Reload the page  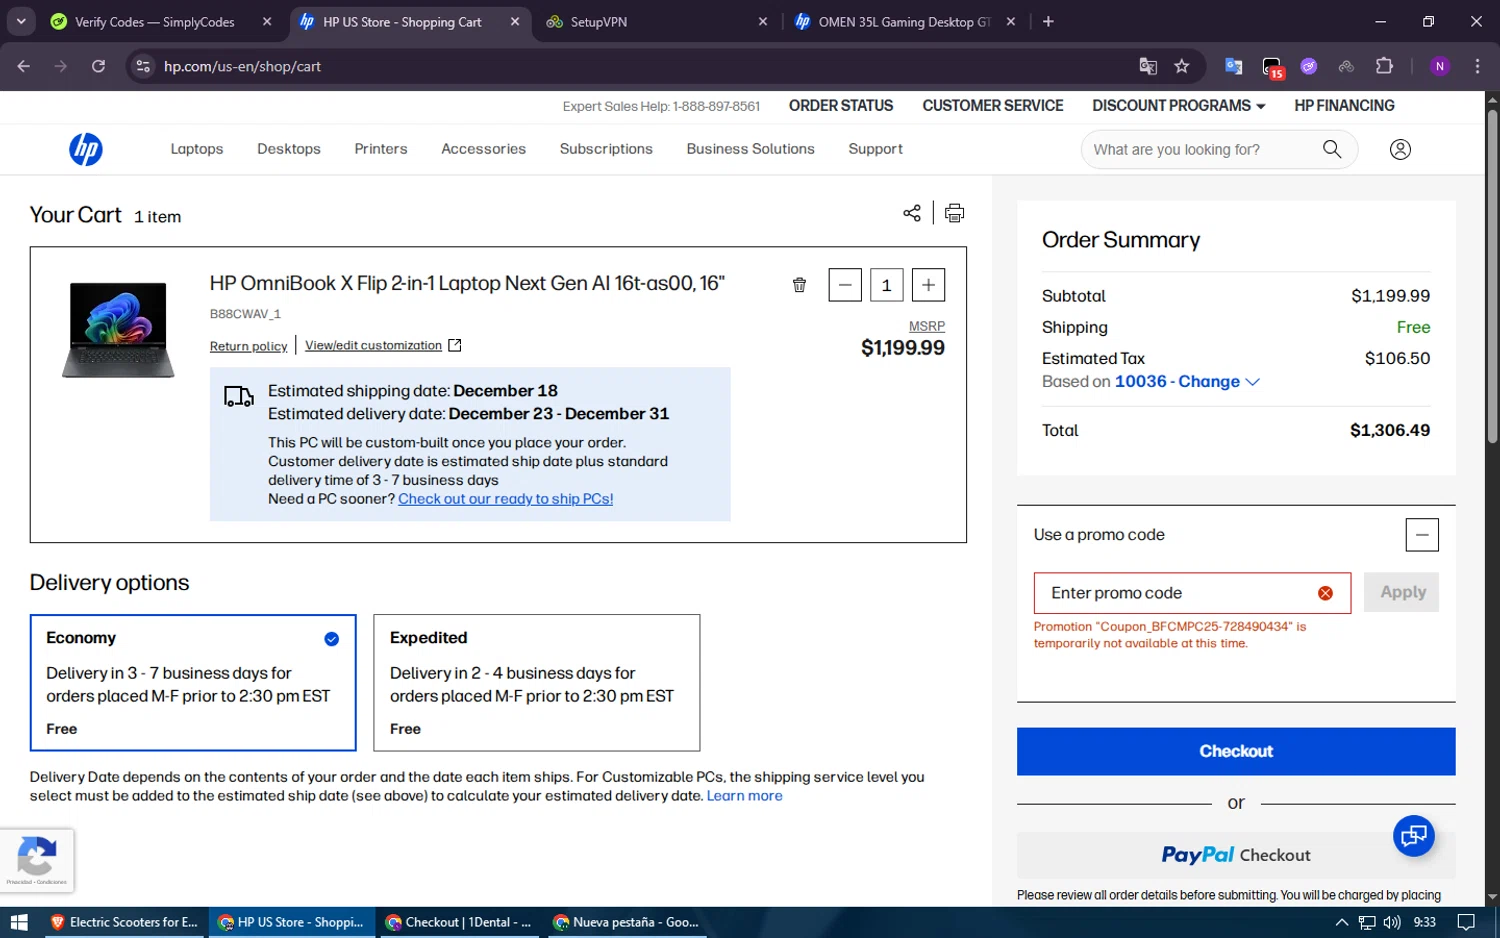[x=98, y=66]
